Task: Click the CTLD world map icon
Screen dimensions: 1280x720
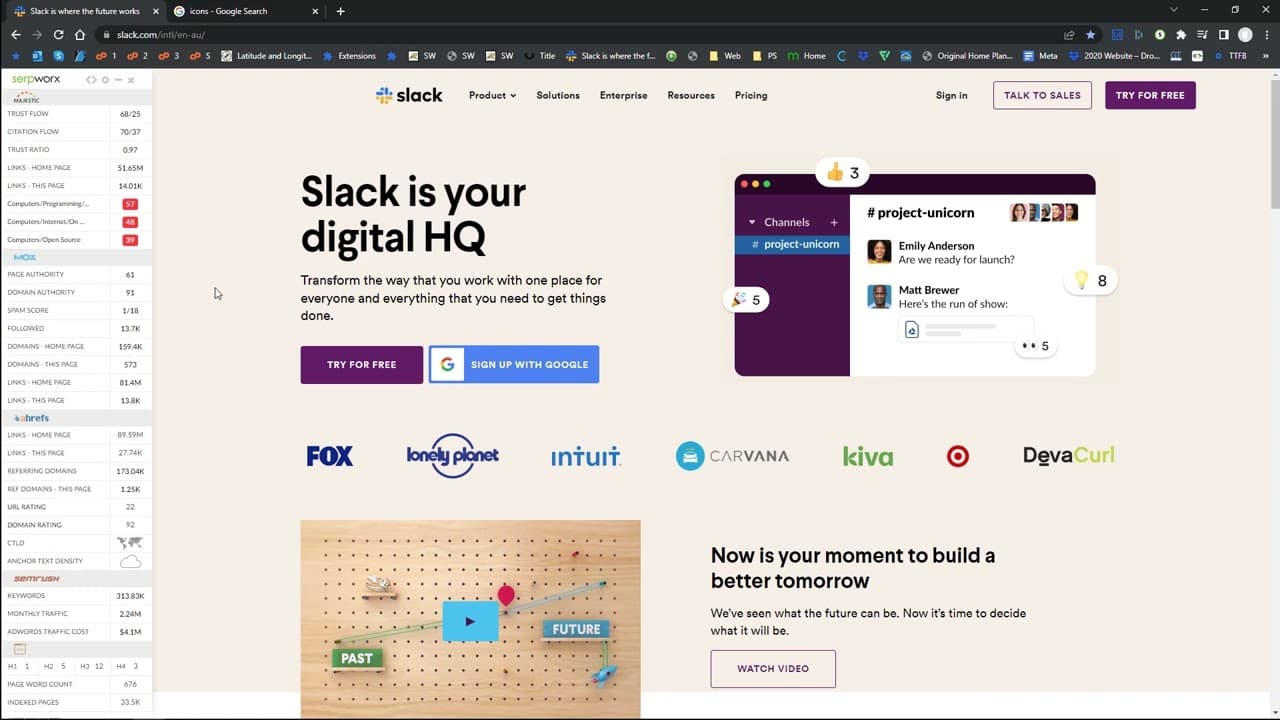Action: (130, 543)
